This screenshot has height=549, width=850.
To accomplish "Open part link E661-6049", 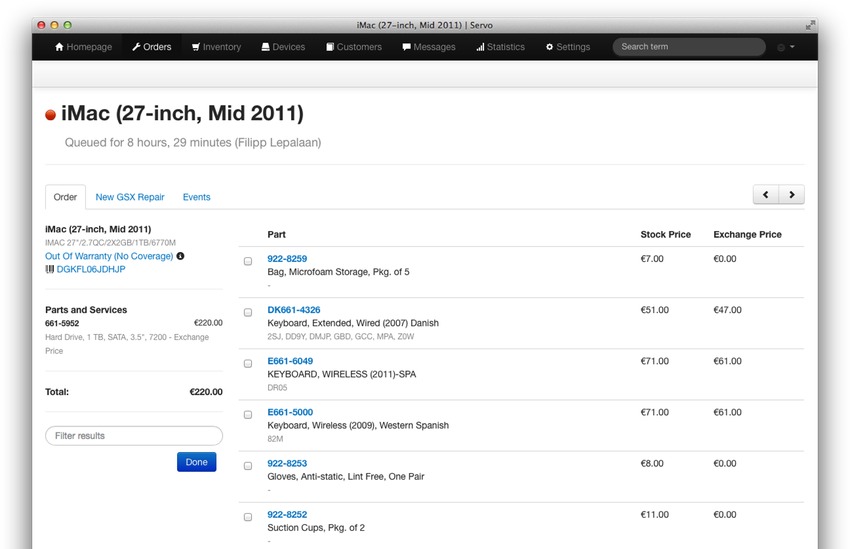I will (290, 361).
